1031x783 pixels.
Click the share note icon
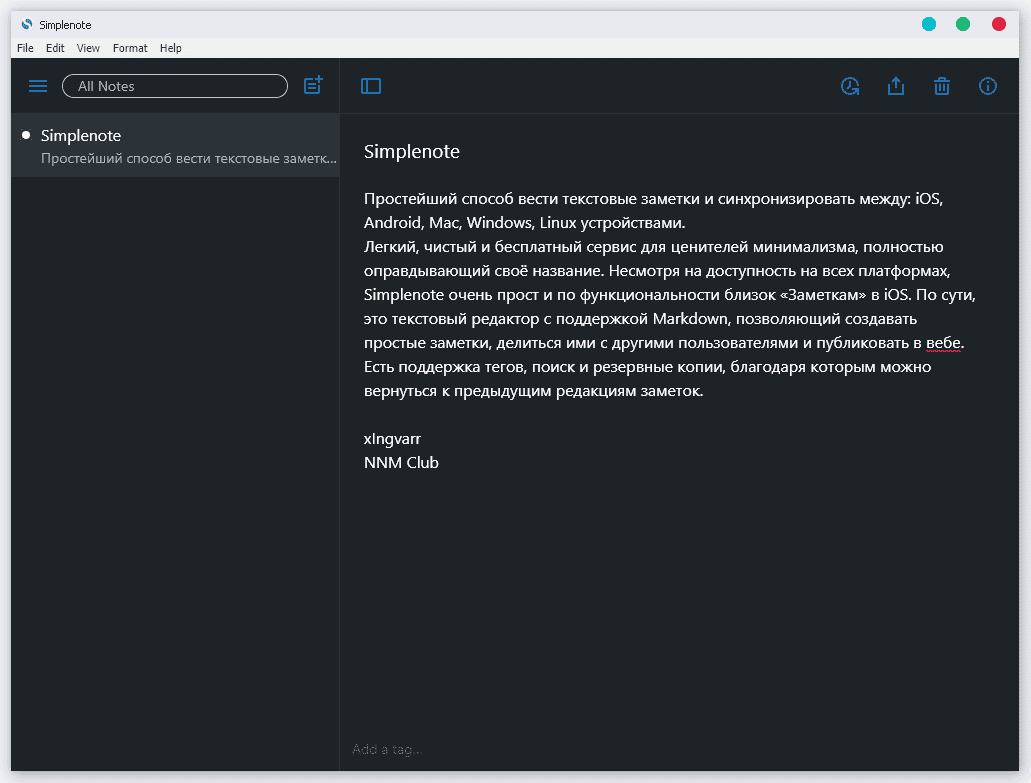896,86
